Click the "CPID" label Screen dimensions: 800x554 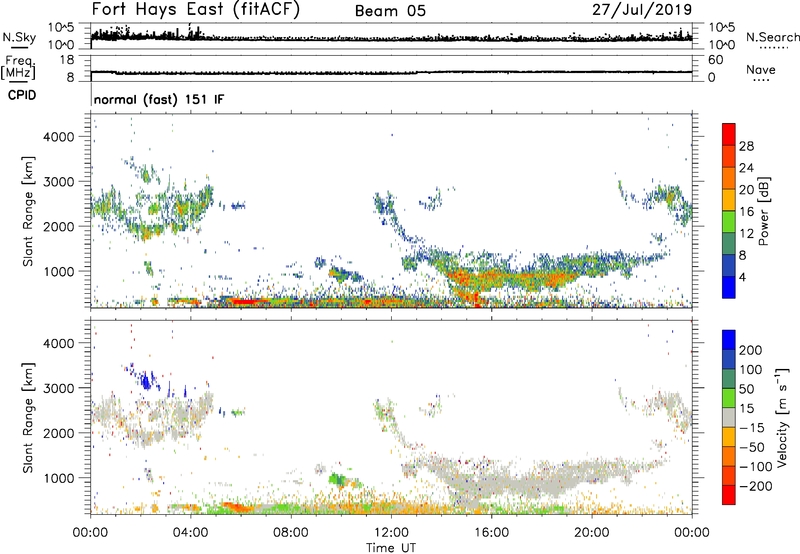click(22, 95)
